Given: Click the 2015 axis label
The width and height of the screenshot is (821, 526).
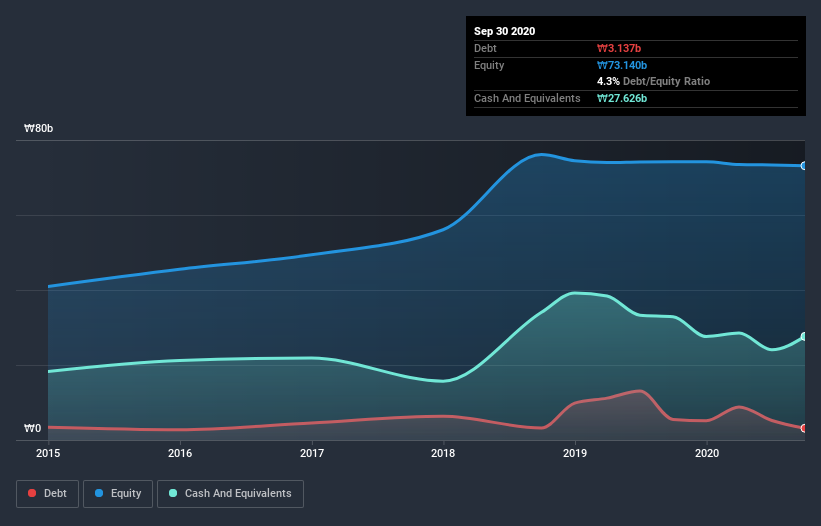Looking at the screenshot, I should coord(48,453).
